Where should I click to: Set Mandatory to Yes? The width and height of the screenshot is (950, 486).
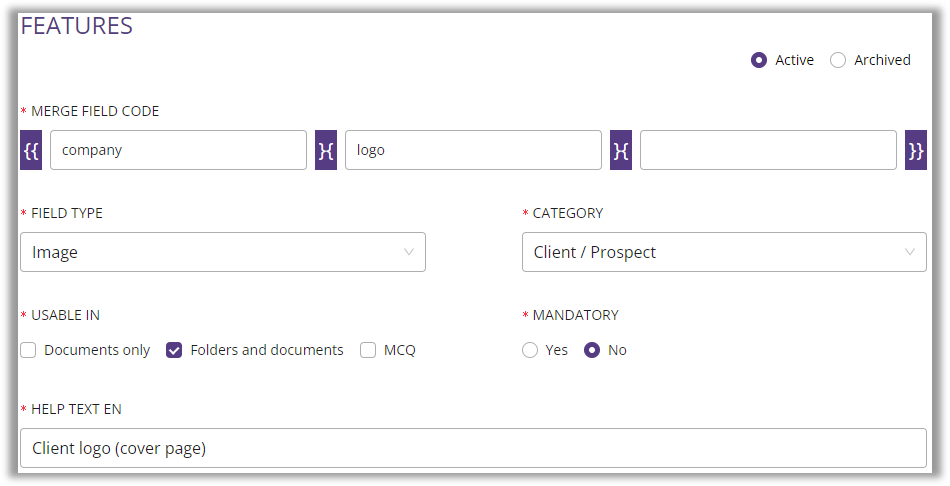tap(530, 350)
